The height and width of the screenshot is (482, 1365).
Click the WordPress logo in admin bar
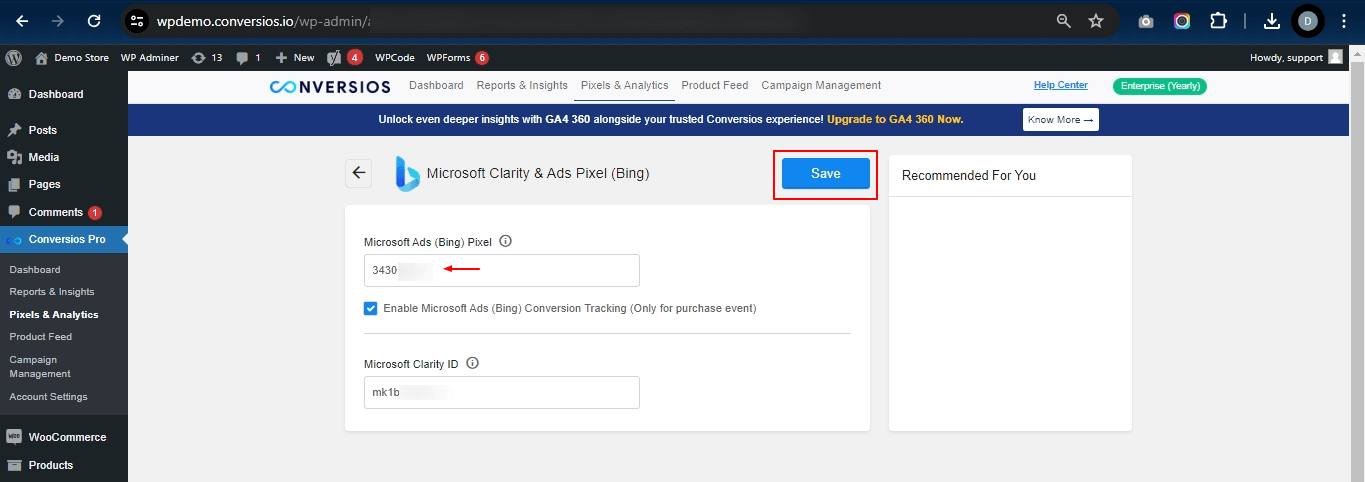point(13,57)
